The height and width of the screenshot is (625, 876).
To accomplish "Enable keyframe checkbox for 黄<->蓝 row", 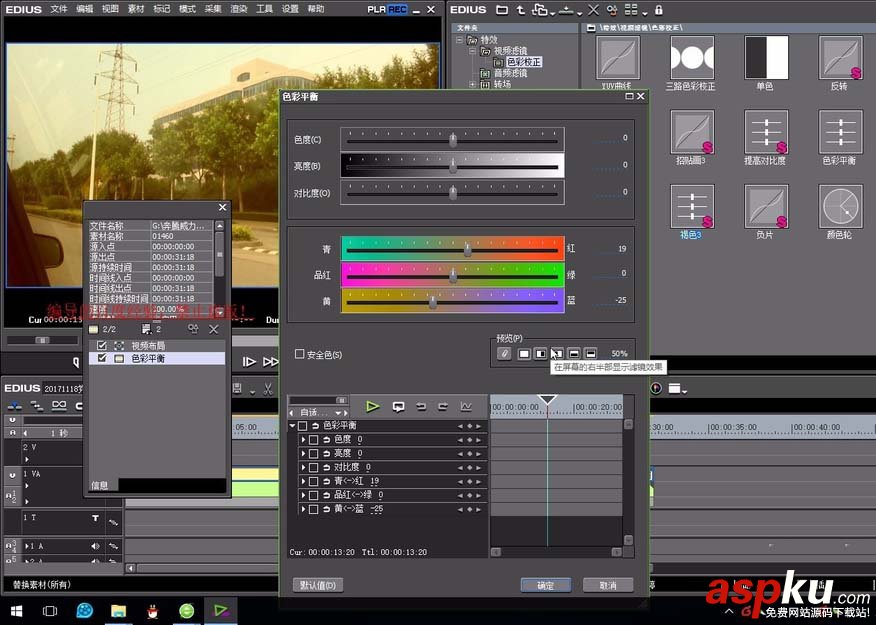I will click(x=313, y=509).
